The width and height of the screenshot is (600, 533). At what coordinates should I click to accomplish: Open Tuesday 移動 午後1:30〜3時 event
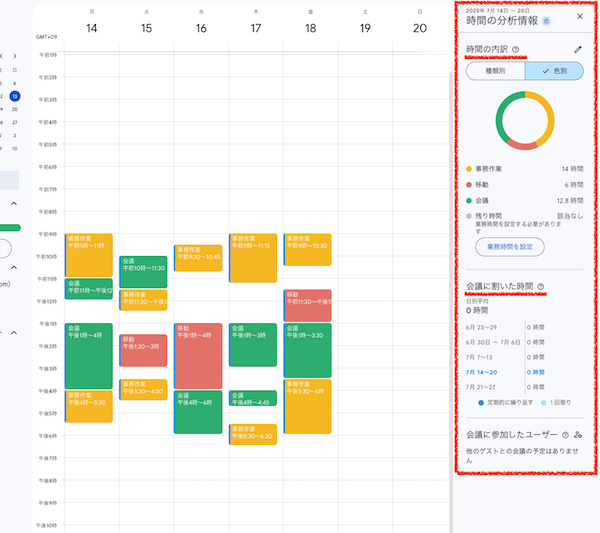point(143,350)
